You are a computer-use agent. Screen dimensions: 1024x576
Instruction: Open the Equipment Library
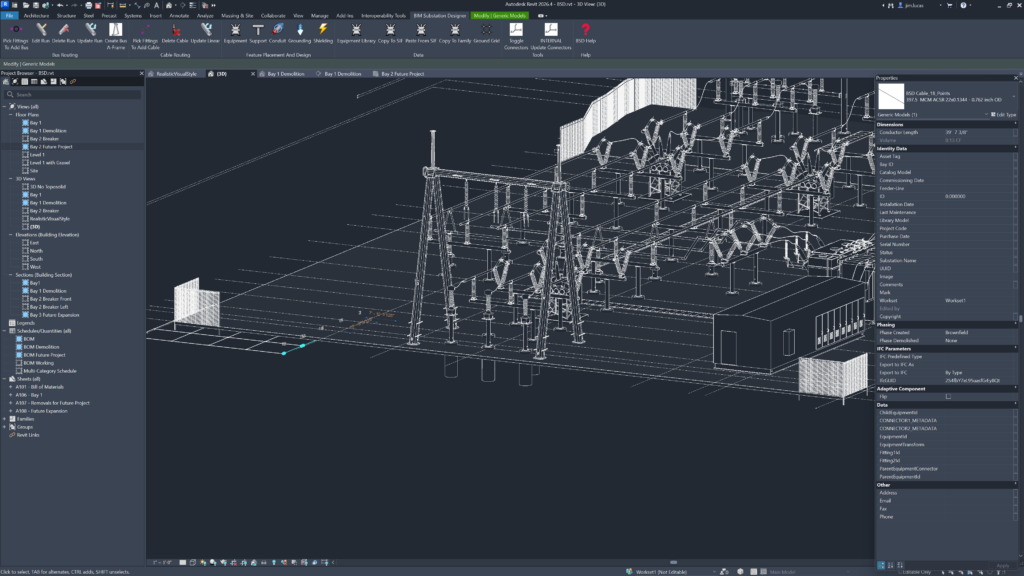pos(356,31)
